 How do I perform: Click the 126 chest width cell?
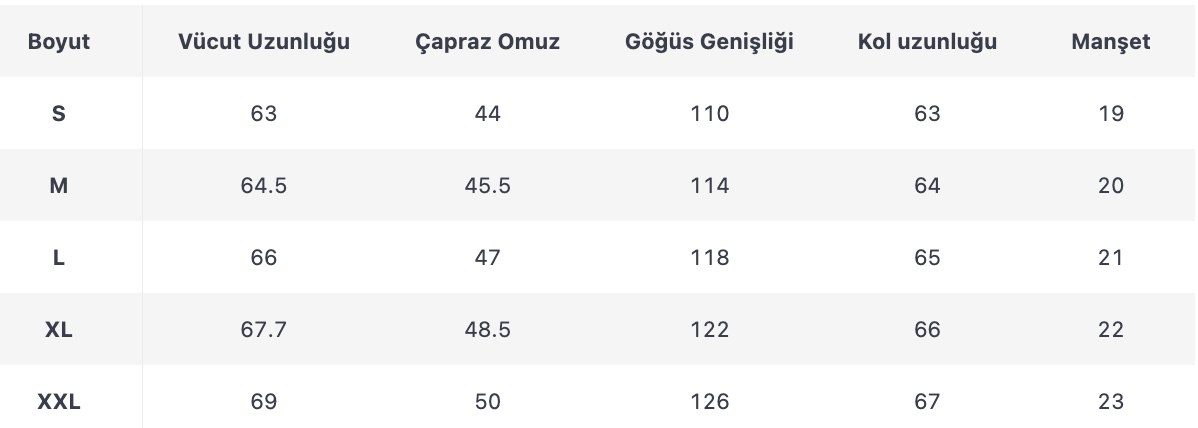(x=710, y=401)
